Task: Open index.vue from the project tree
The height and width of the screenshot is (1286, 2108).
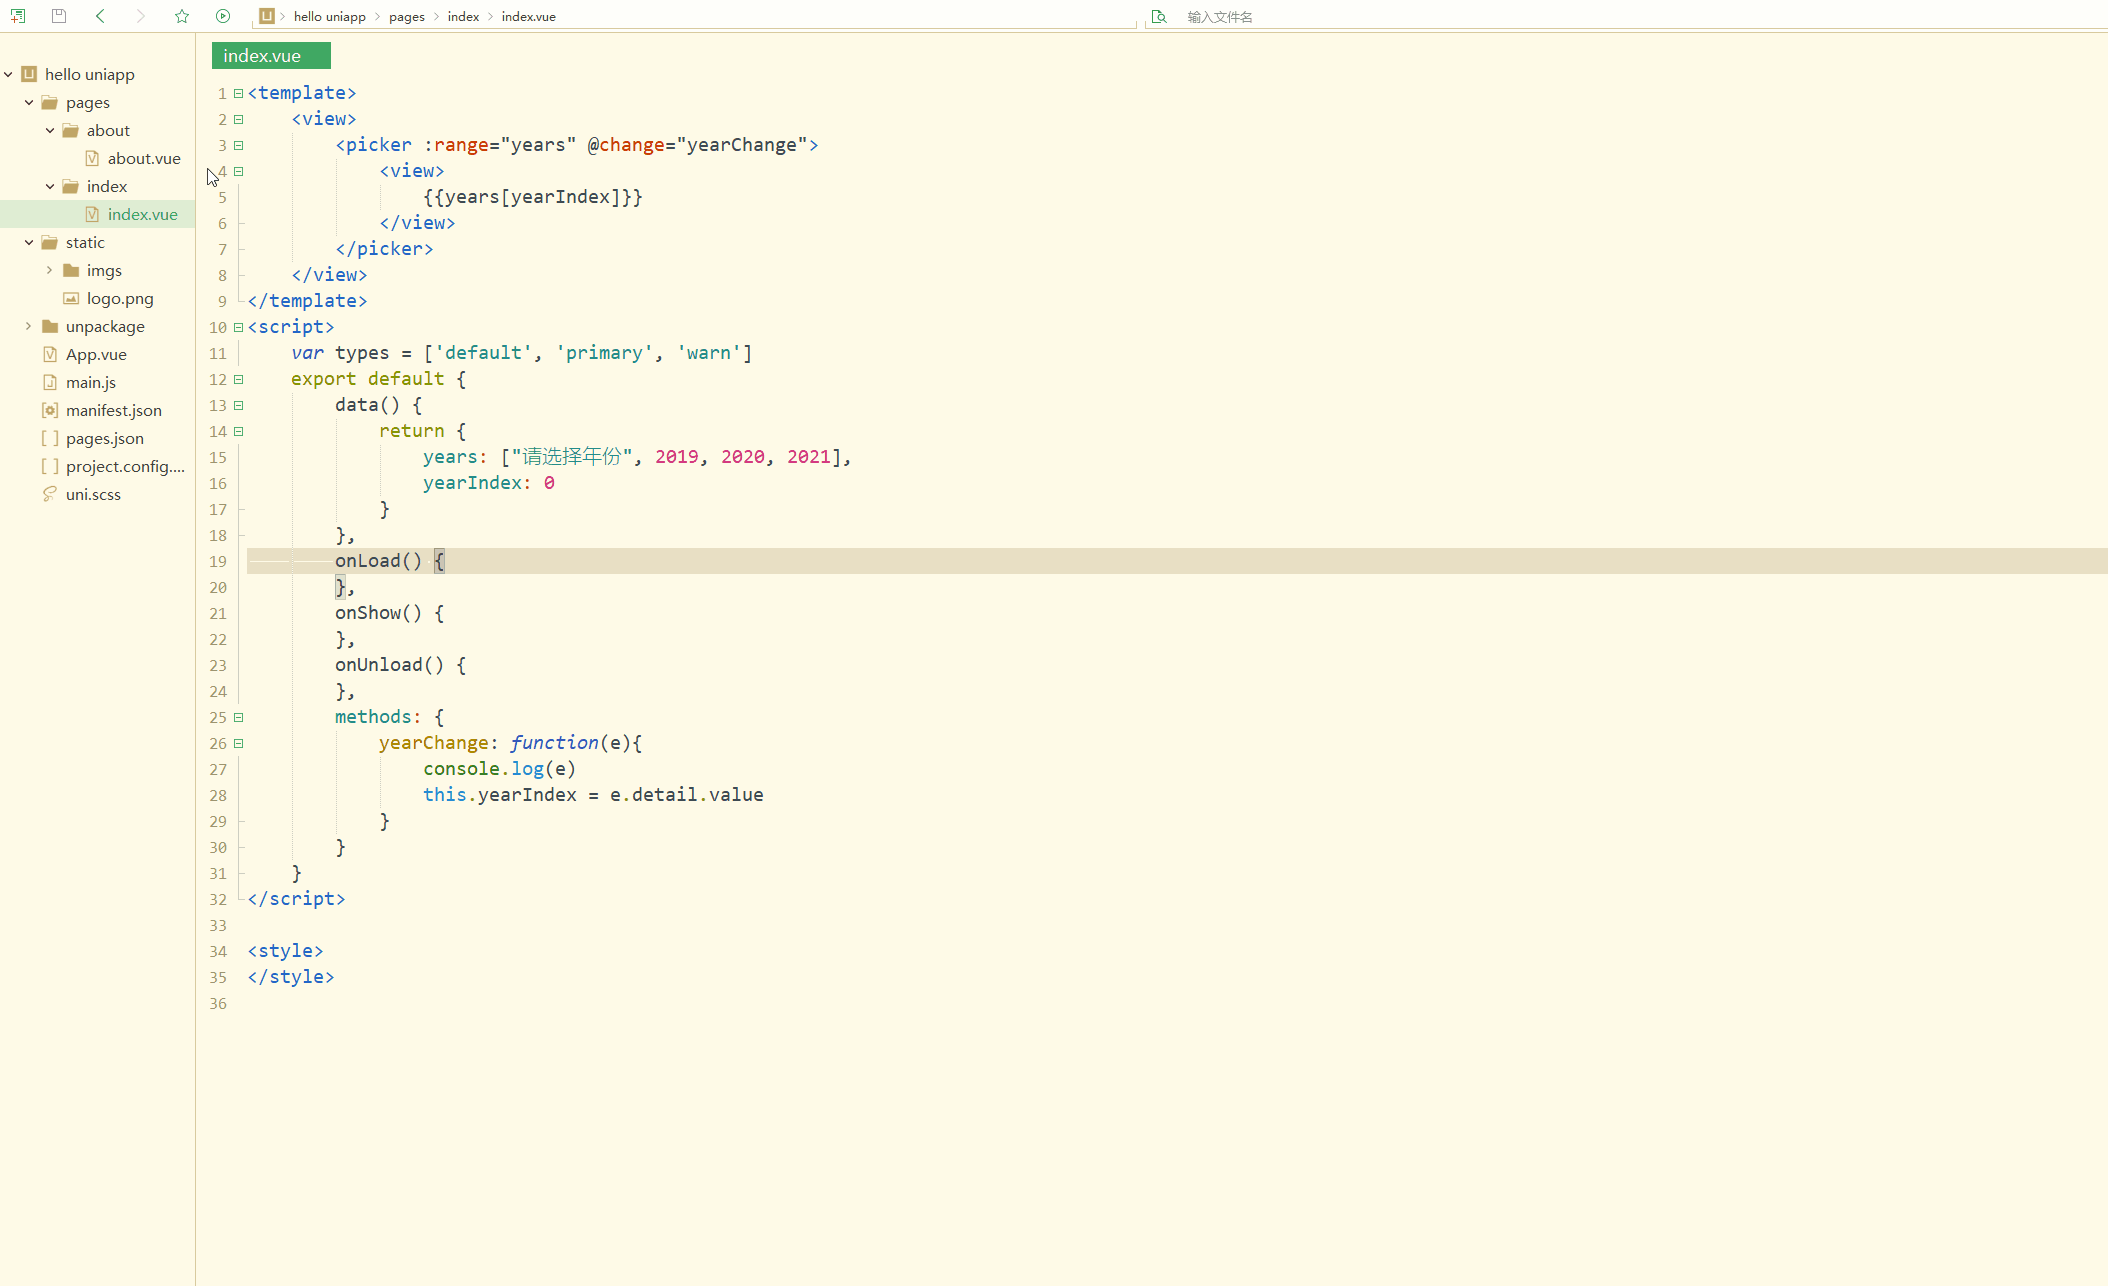Action: click(143, 214)
